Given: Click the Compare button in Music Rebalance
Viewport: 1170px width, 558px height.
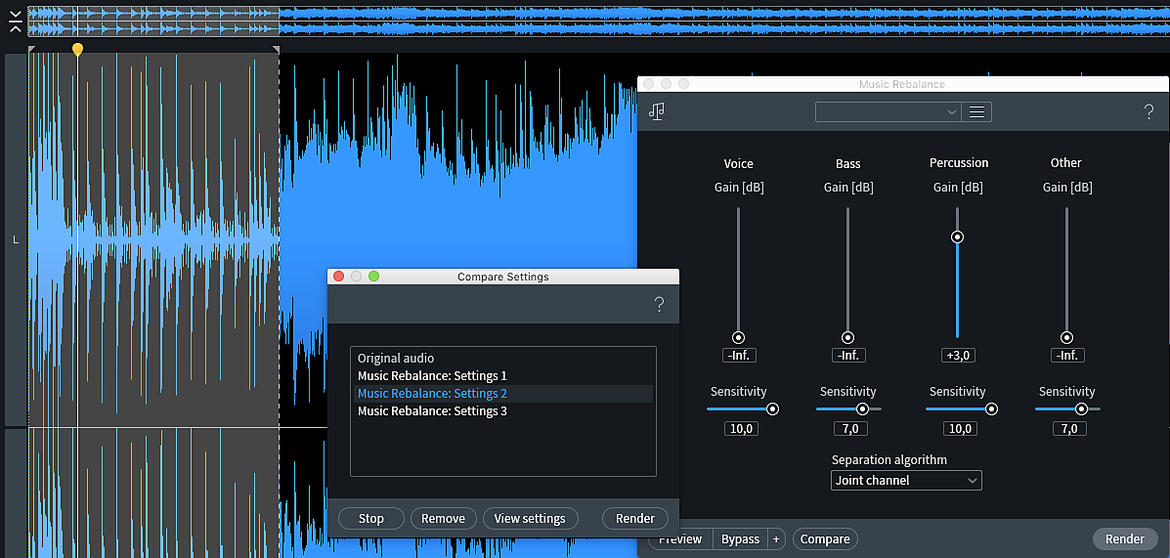Looking at the screenshot, I should (825, 539).
